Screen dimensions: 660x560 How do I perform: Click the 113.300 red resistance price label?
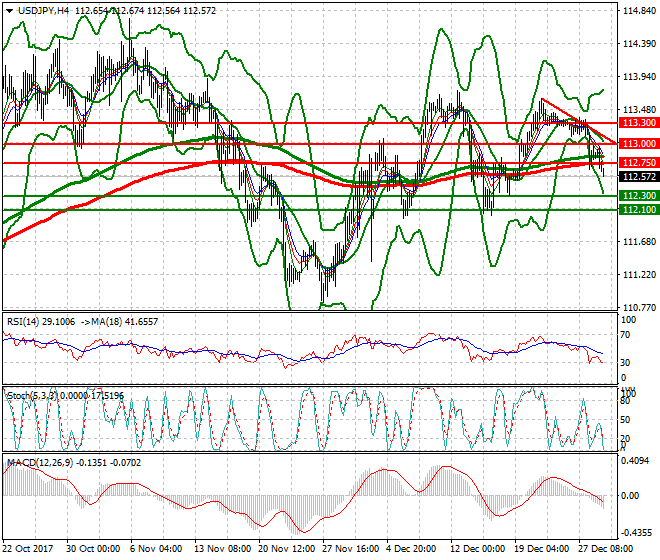click(x=639, y=123)
